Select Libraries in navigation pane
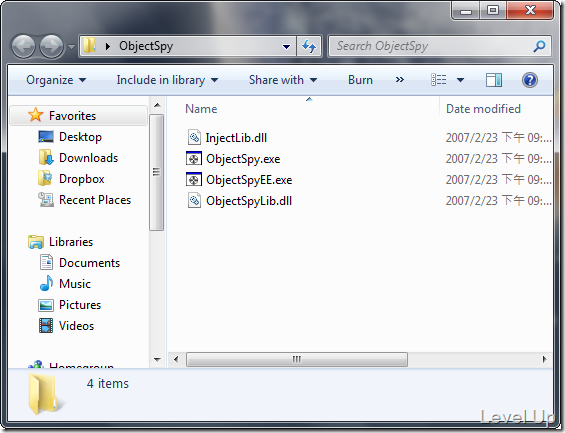This screenshot has width=565, height=433. (71, 242)
